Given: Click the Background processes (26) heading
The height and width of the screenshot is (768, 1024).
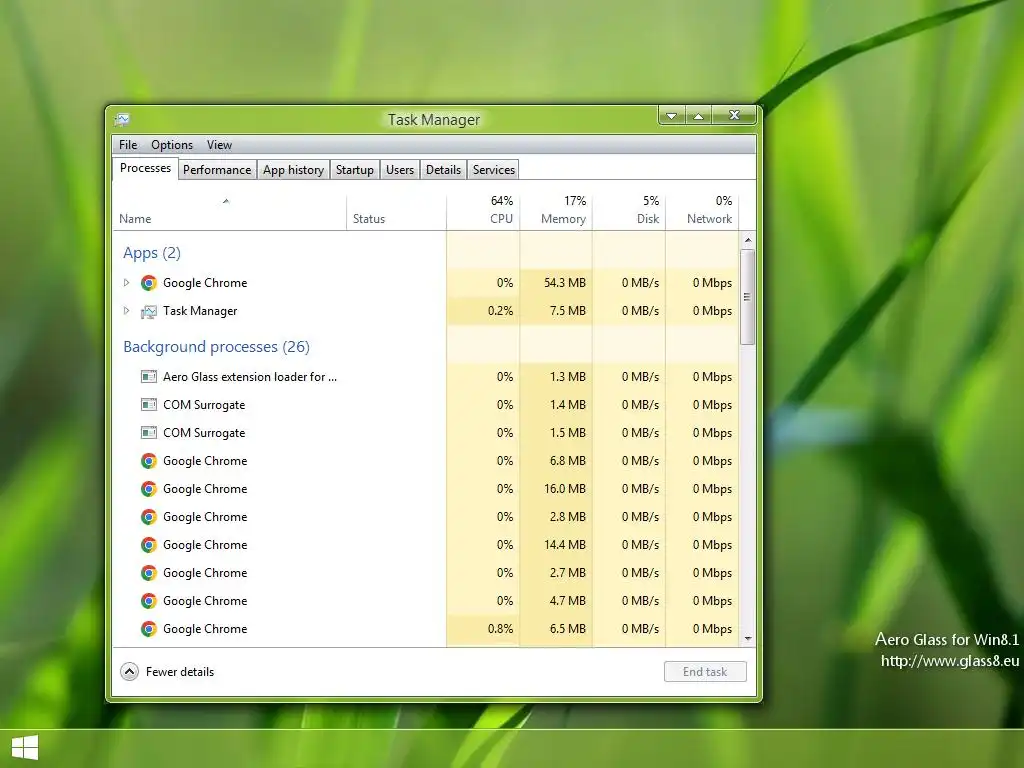Looking at the screenshot, I should tap(216, 347).
